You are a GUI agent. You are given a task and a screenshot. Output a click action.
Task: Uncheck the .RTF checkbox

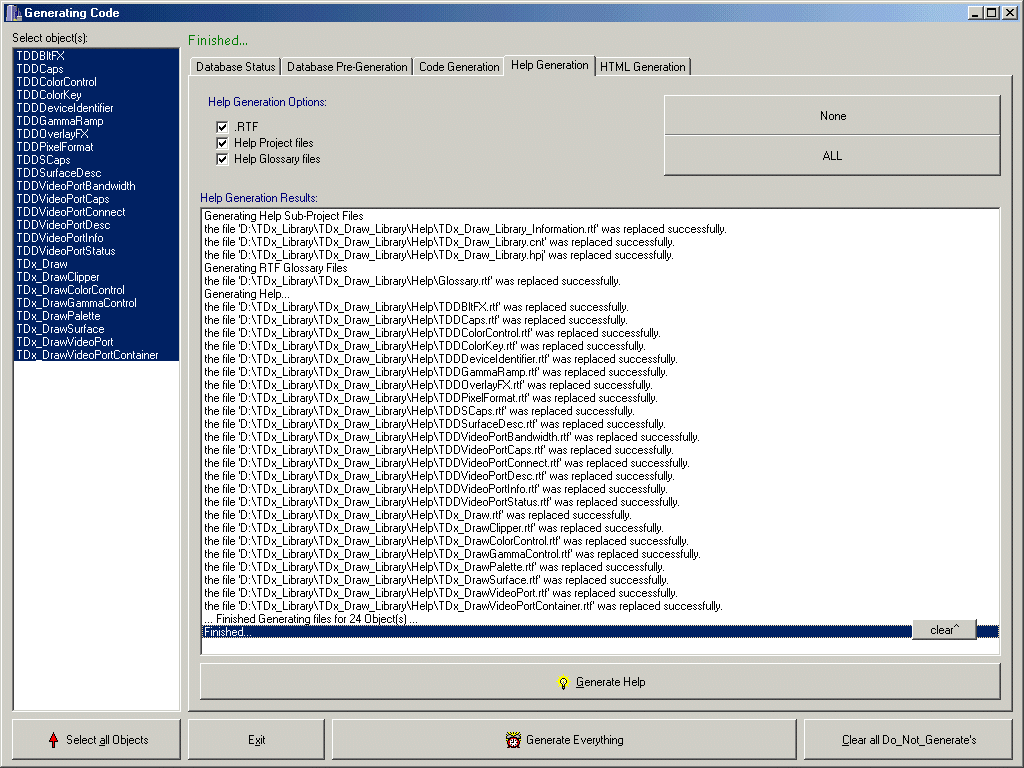pyautogui.click(x=223, y=128)
